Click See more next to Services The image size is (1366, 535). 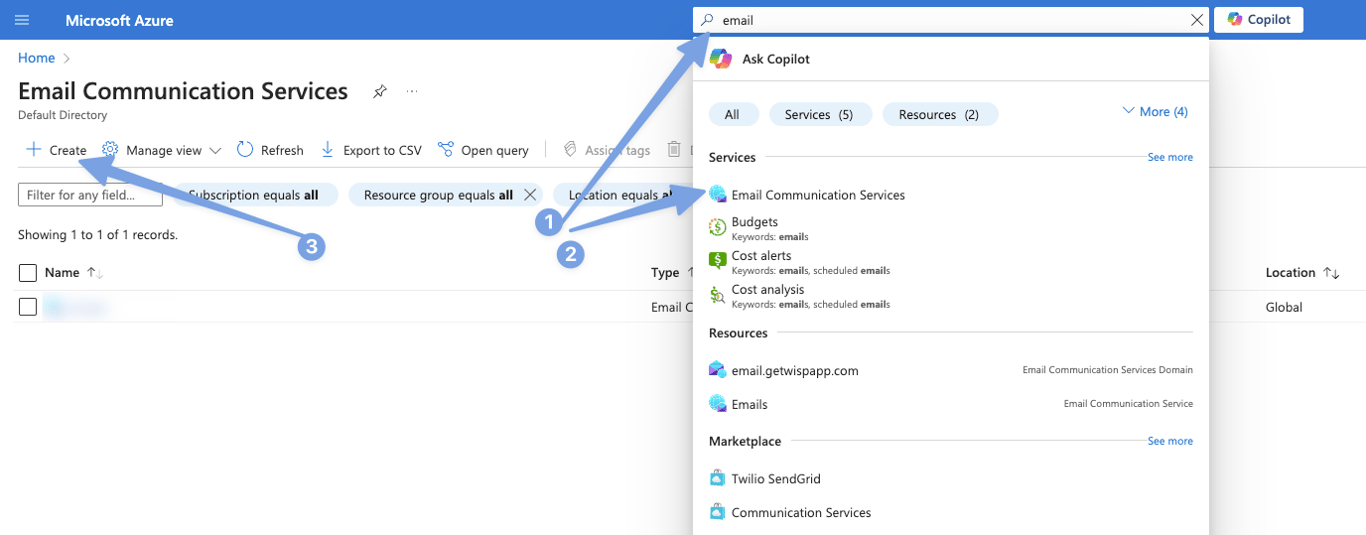tap(1170, 157)
